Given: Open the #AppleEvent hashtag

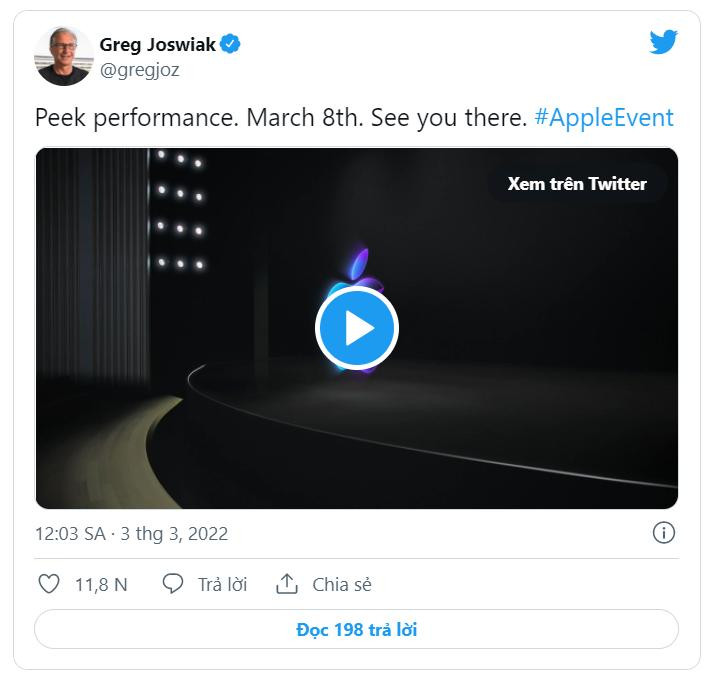Looking at the screenshot, I should pos(604,117).
